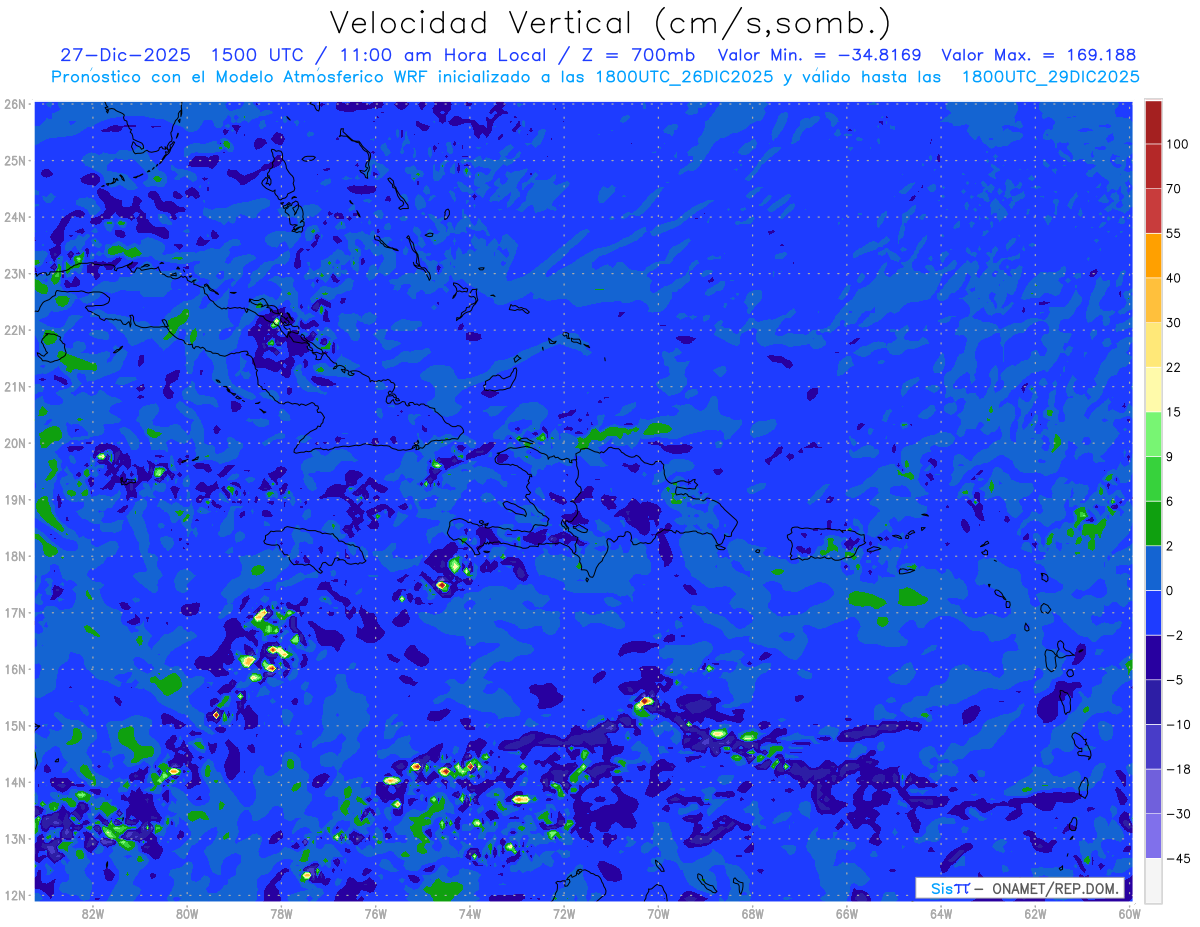Click the "70W" longitude label
The height and width of the screenshot is (927, 1200).
coord(658,914)
